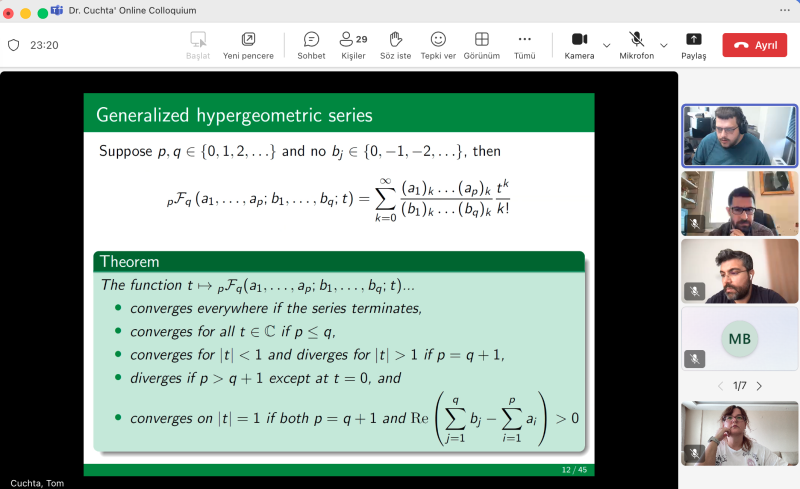Select the MB participant tile

pos(739,339)
